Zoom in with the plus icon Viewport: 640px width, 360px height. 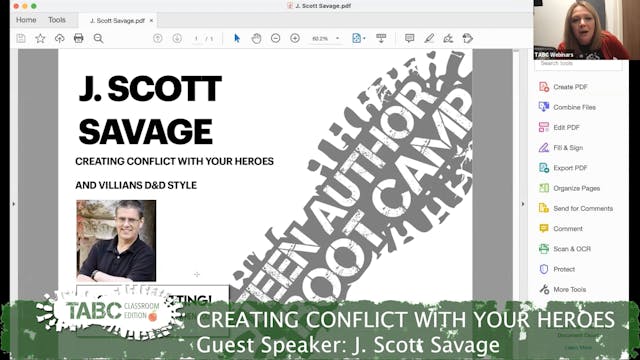click(295, 38)
